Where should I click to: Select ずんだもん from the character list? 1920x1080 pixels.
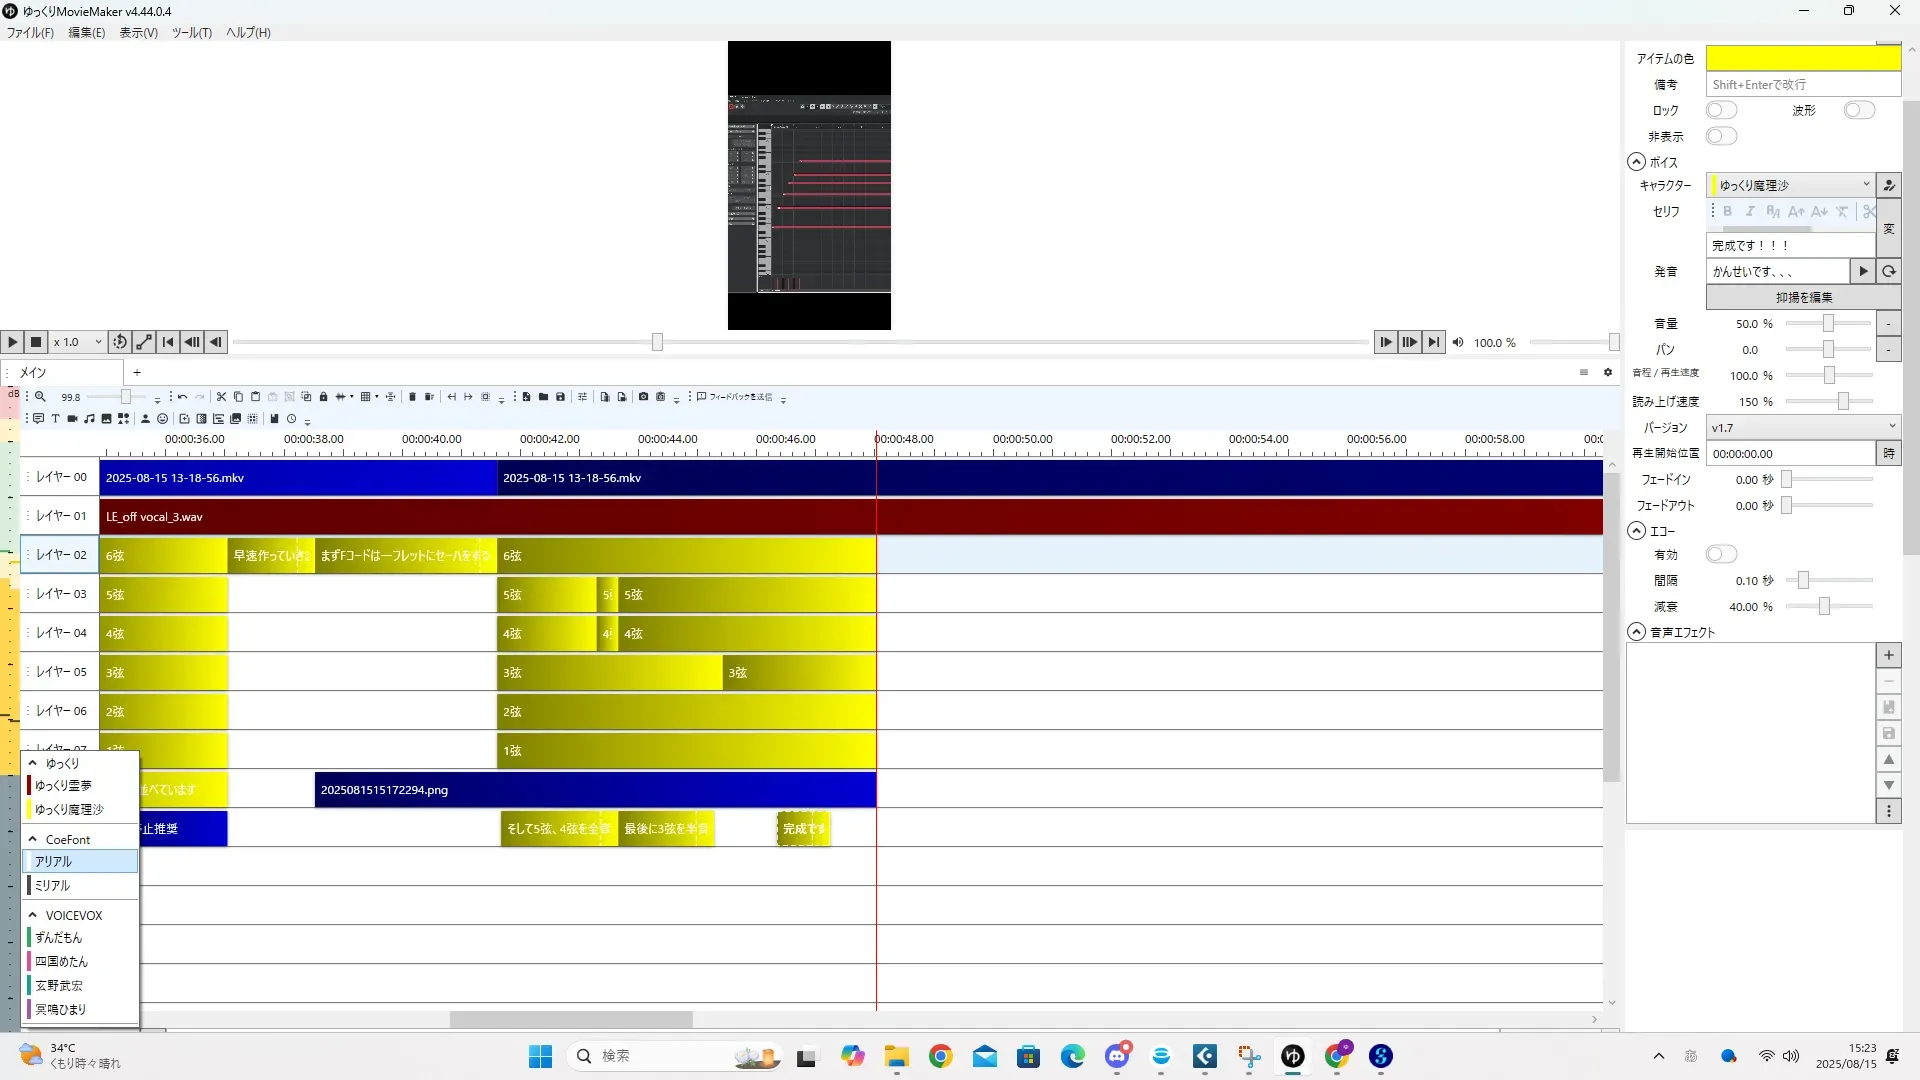point(58,938)
